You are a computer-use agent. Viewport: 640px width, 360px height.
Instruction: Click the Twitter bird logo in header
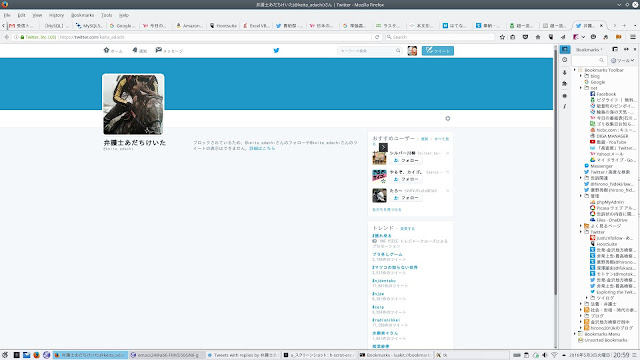pyautogui.click(x=276, y=51)
